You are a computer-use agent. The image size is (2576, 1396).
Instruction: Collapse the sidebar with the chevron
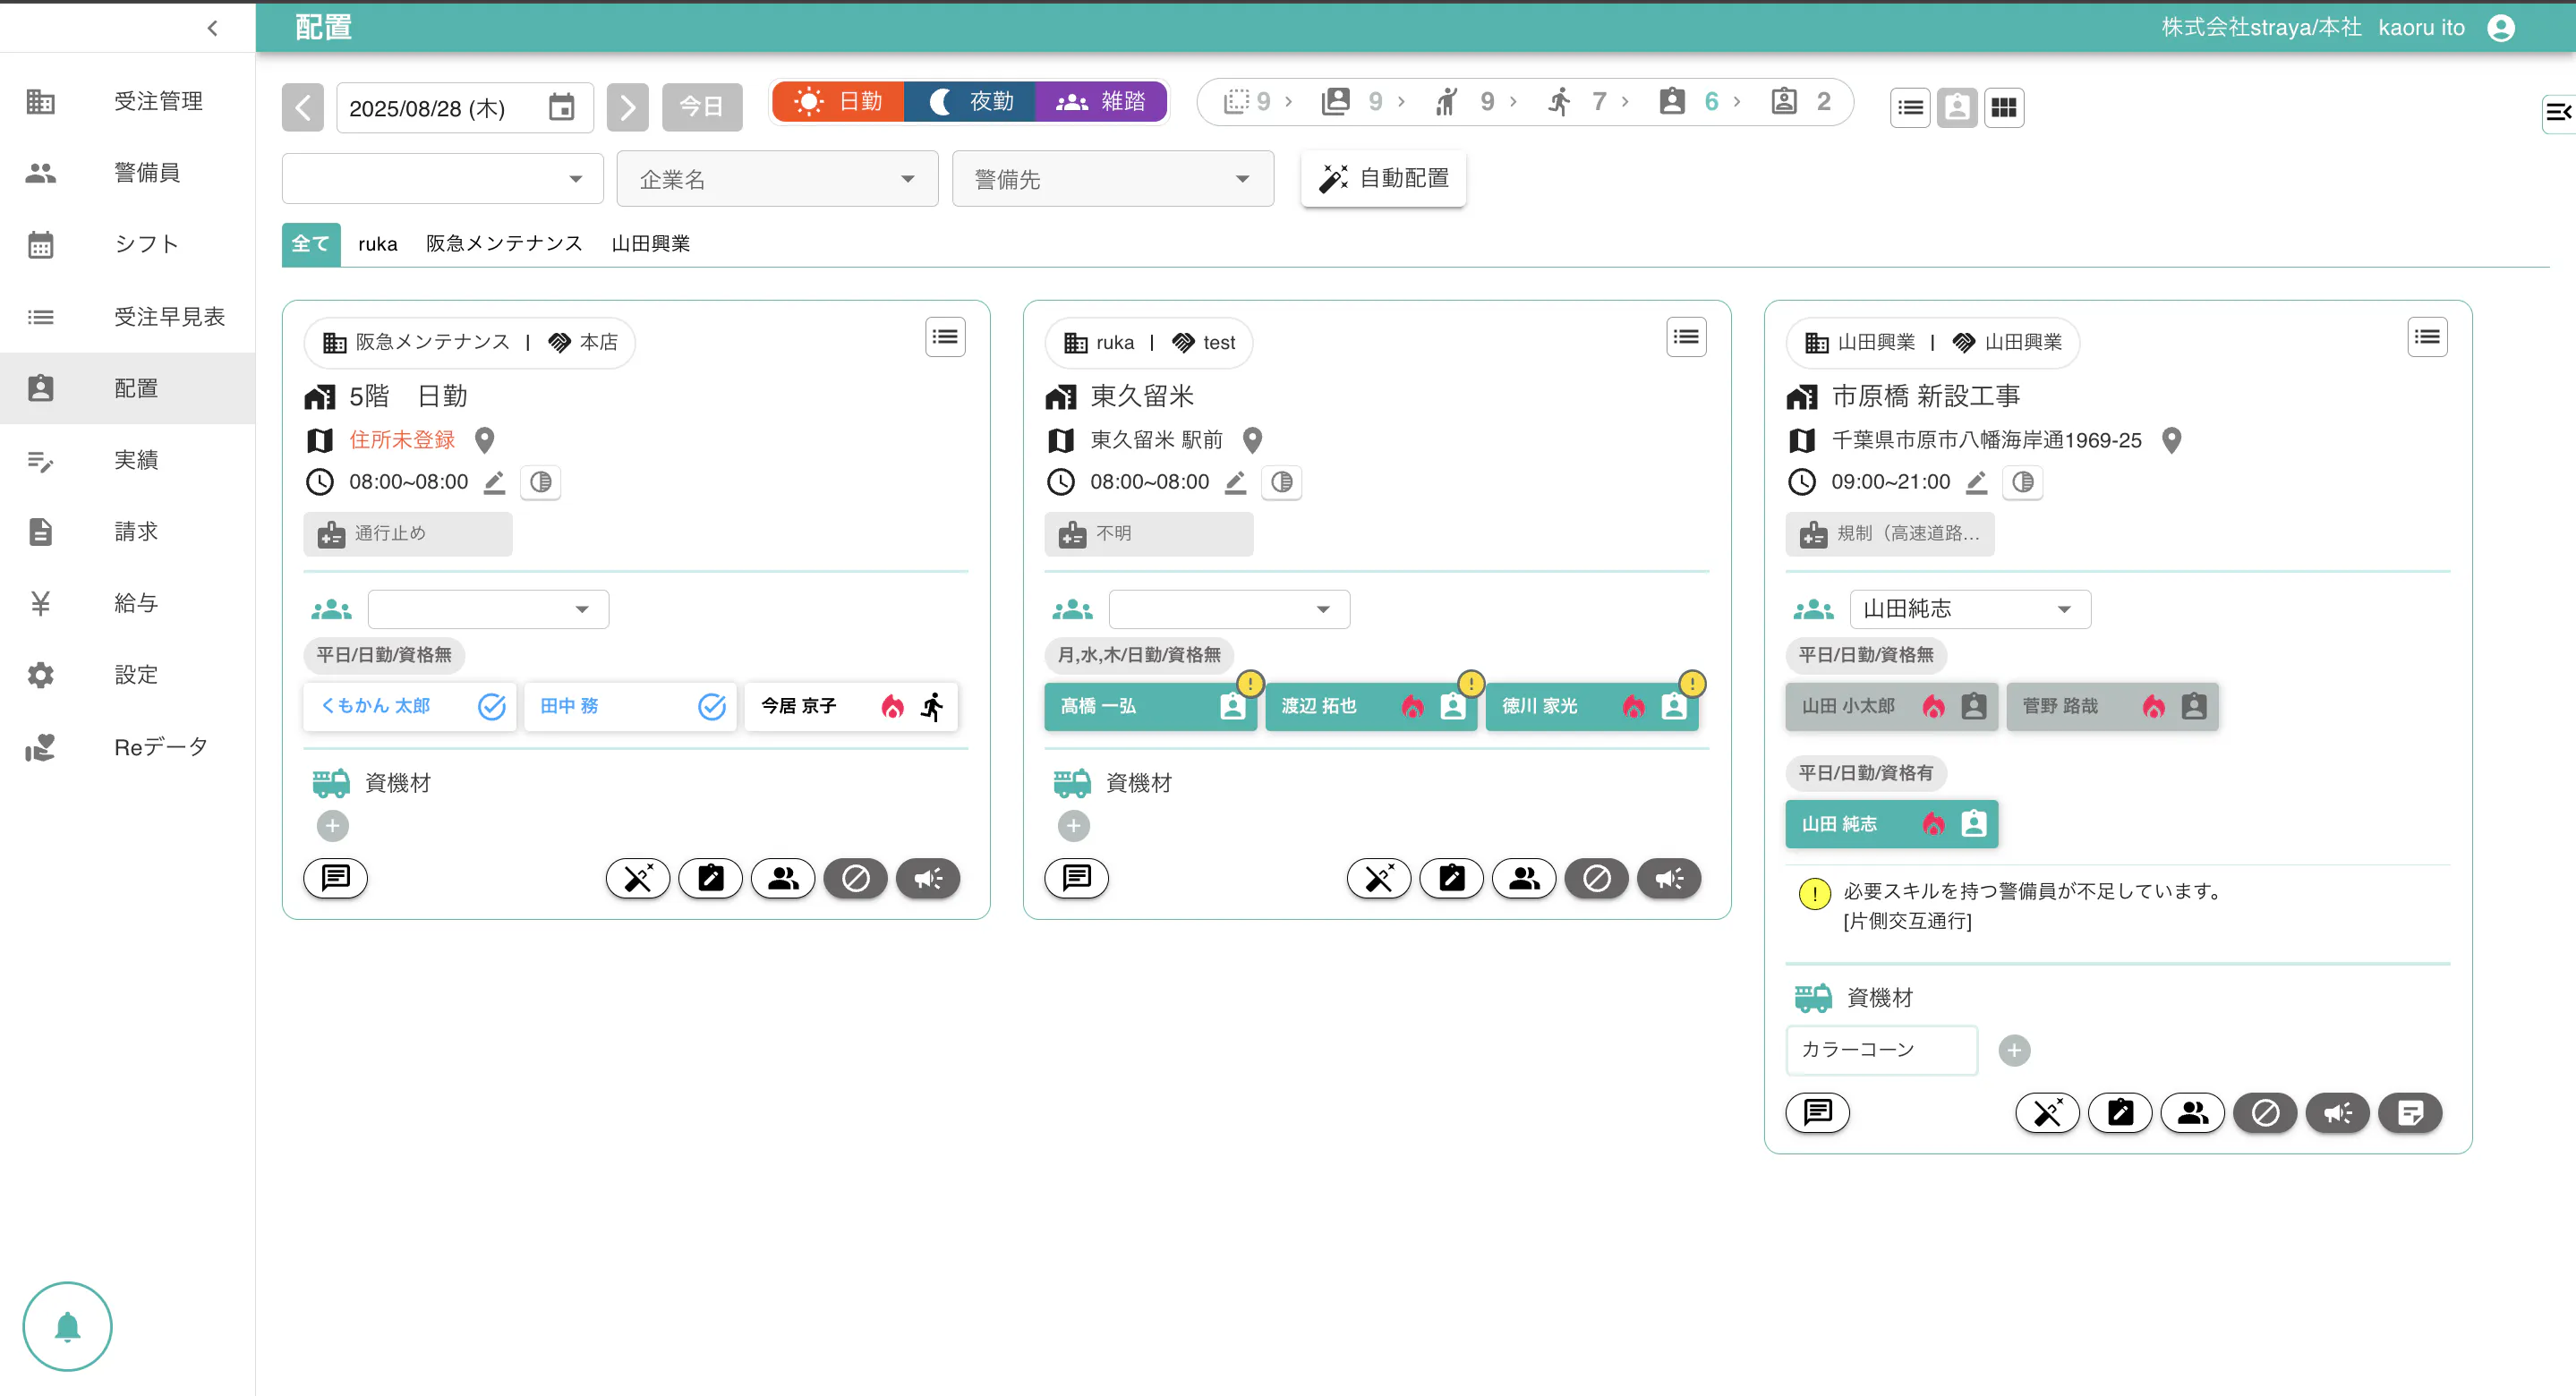point(212,28)
